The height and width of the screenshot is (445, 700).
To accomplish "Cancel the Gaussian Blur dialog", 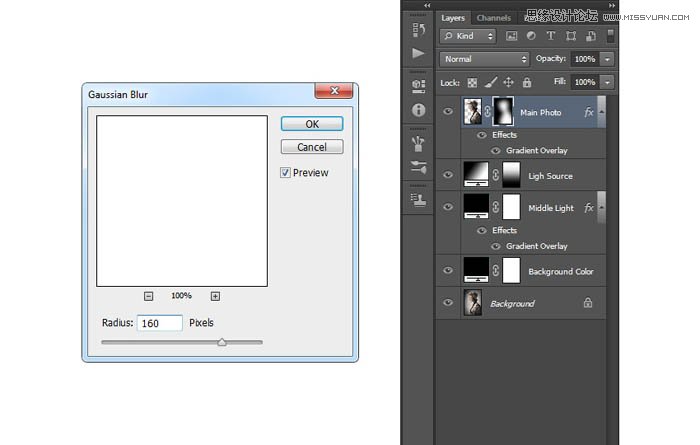I will (x=312, y=147).
